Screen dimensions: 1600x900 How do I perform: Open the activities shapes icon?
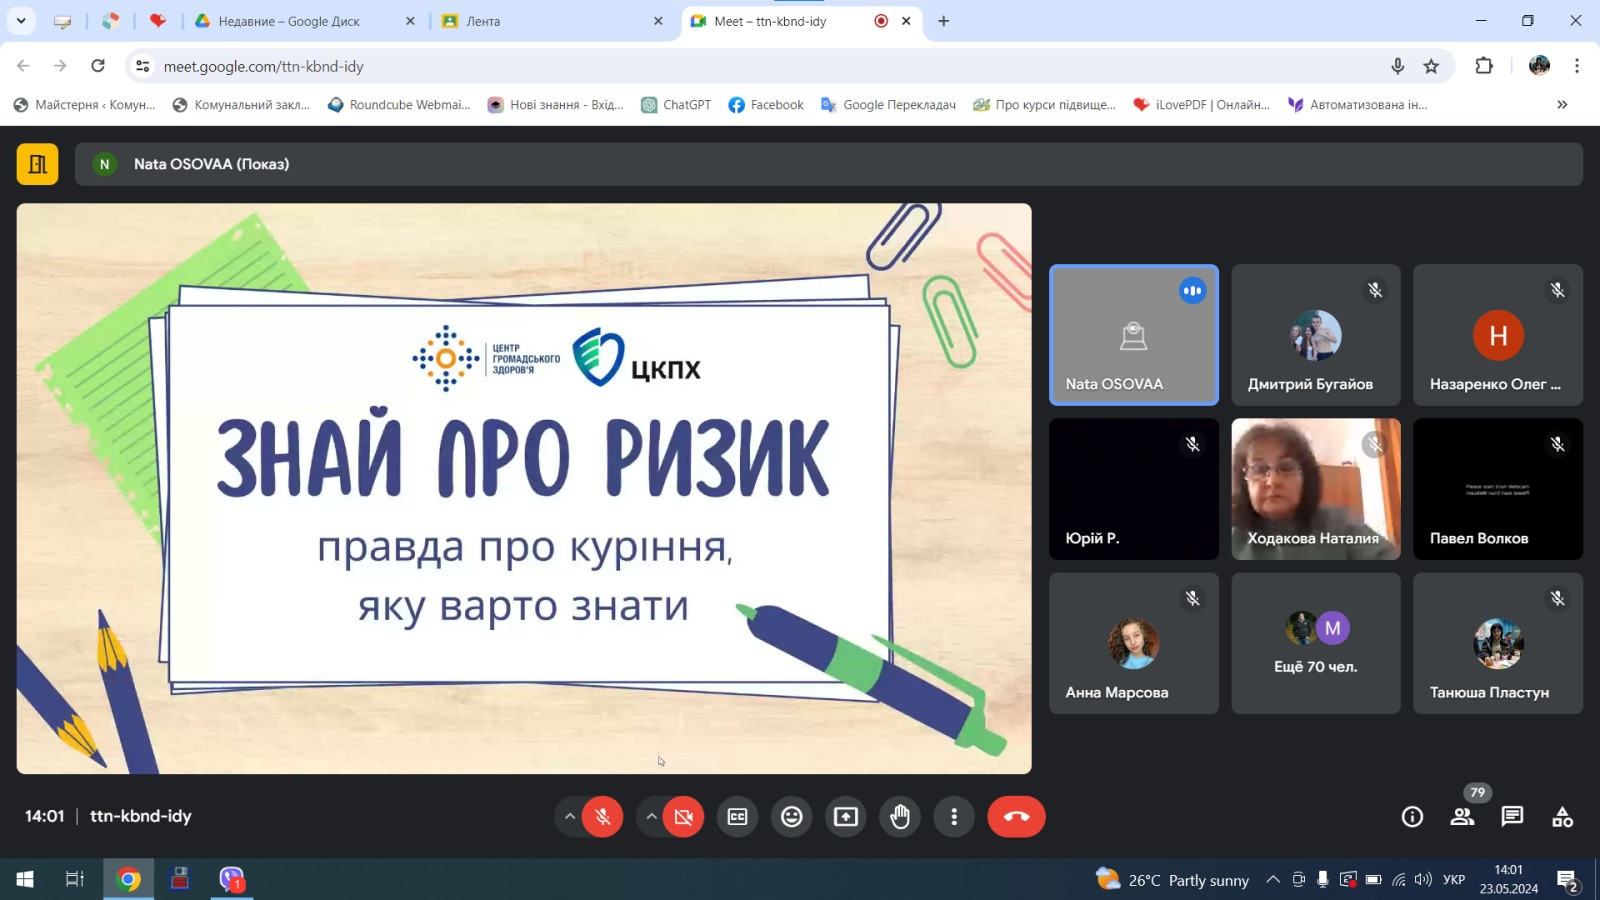point(1562,817)
